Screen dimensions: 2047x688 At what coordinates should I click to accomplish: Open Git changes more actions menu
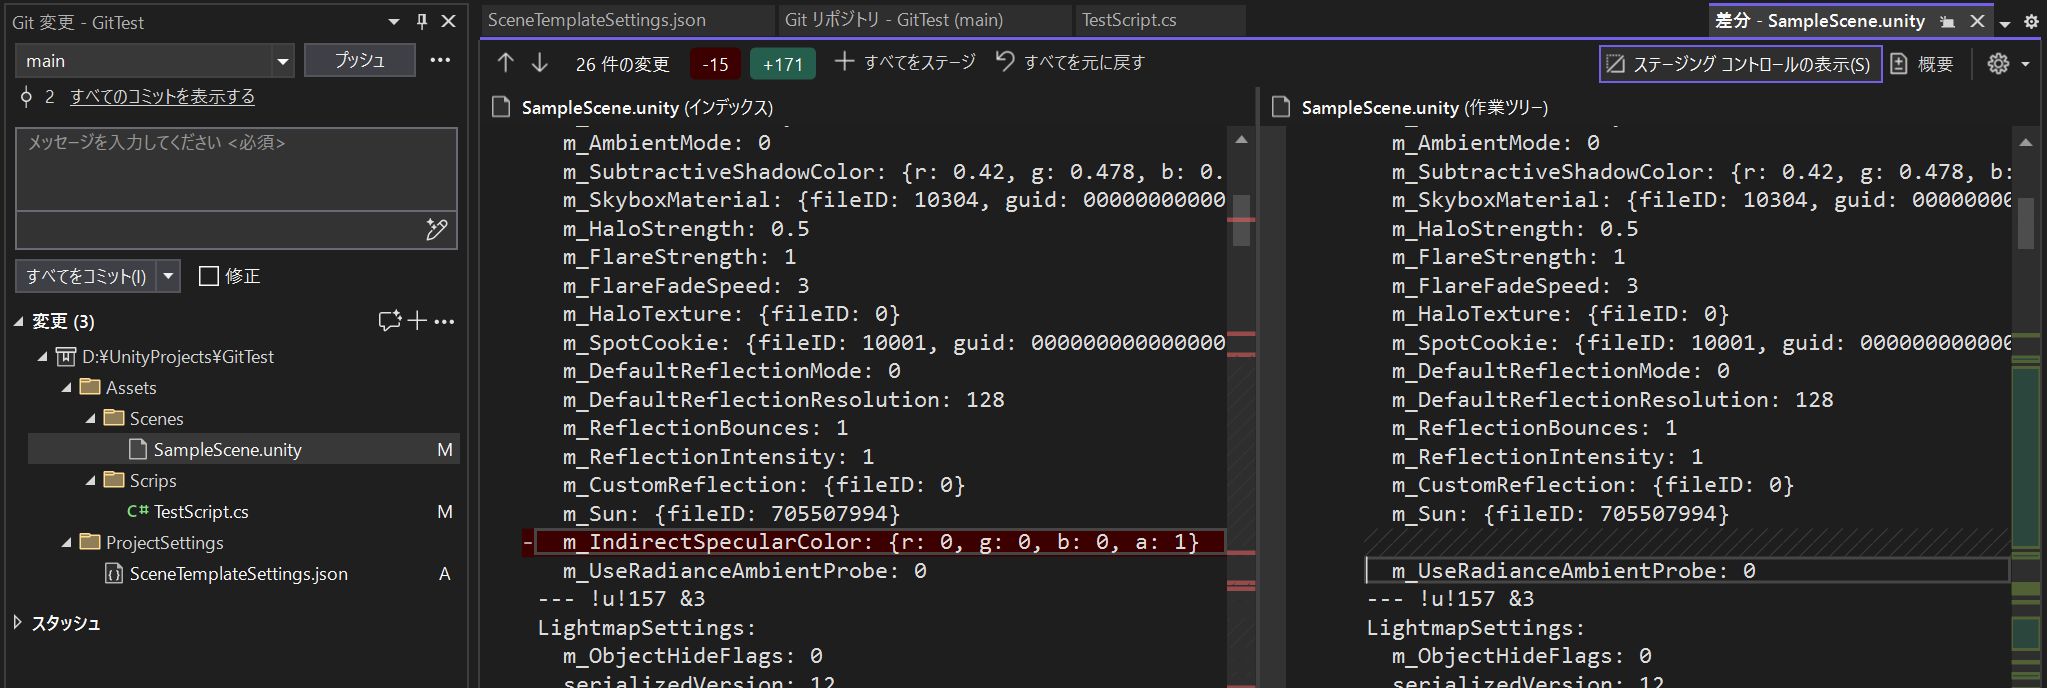[x=440, y=60]
